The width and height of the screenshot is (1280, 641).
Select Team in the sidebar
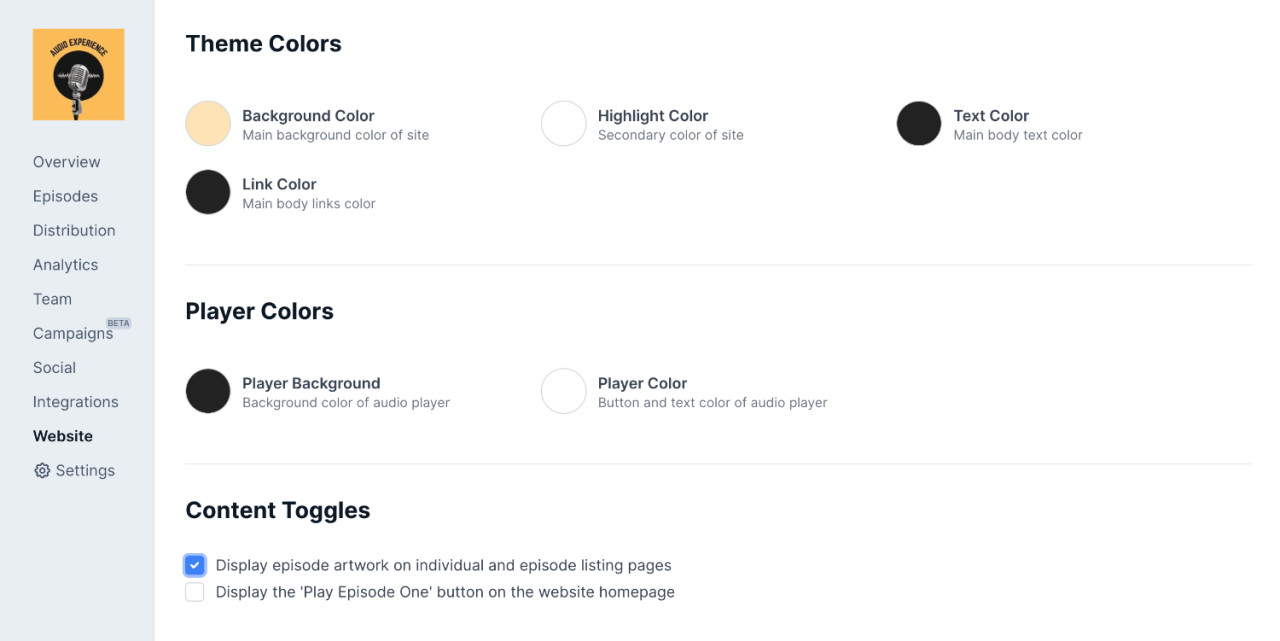point(52,299)
